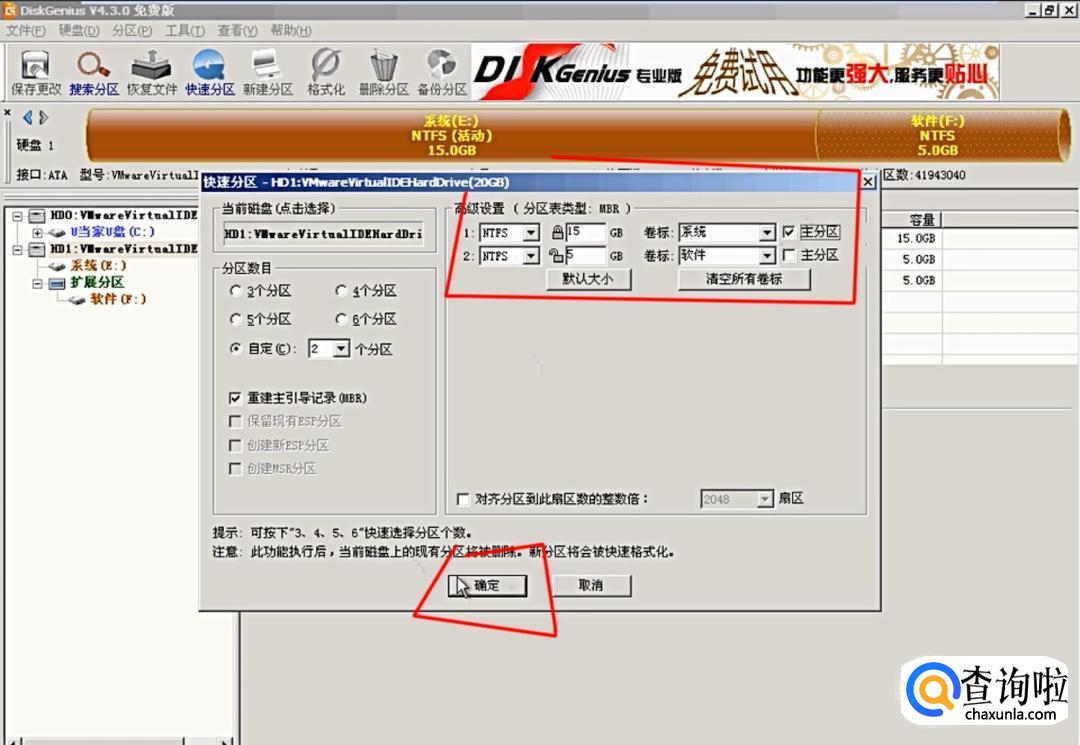The height and width of the screenshot is (745, 1080).
Task: Open the custom partition count dropdown
Action: [341, 349]
